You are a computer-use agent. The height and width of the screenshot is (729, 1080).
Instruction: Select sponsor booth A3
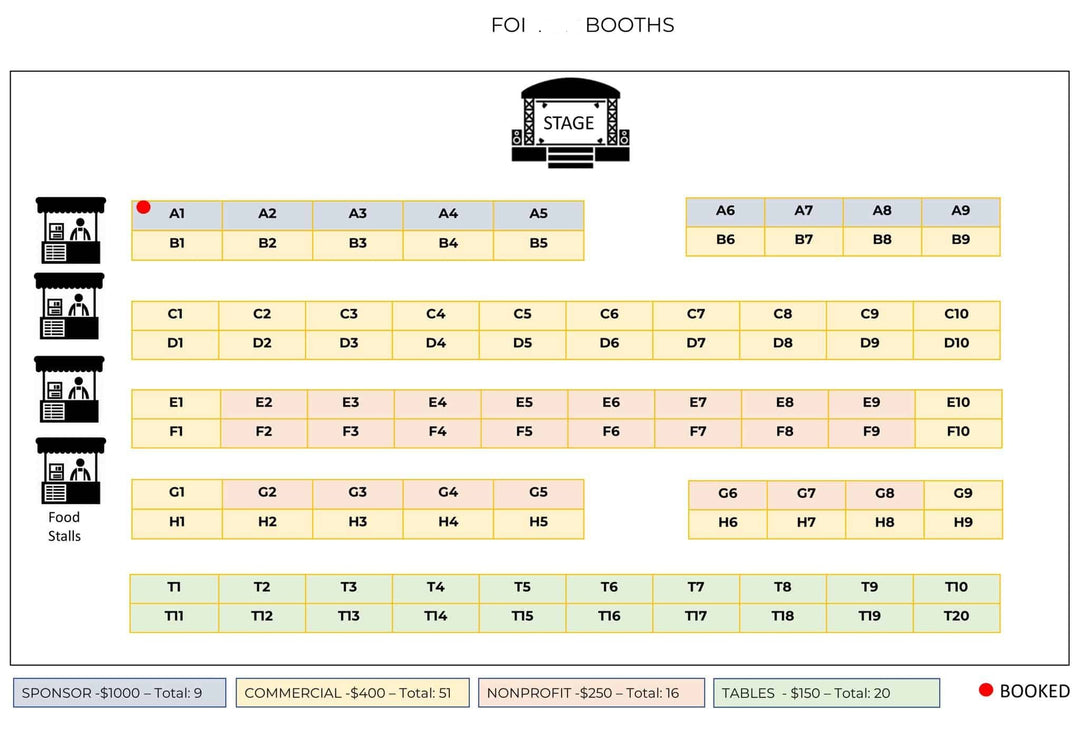pyautogui.click(x=357, y=215)
